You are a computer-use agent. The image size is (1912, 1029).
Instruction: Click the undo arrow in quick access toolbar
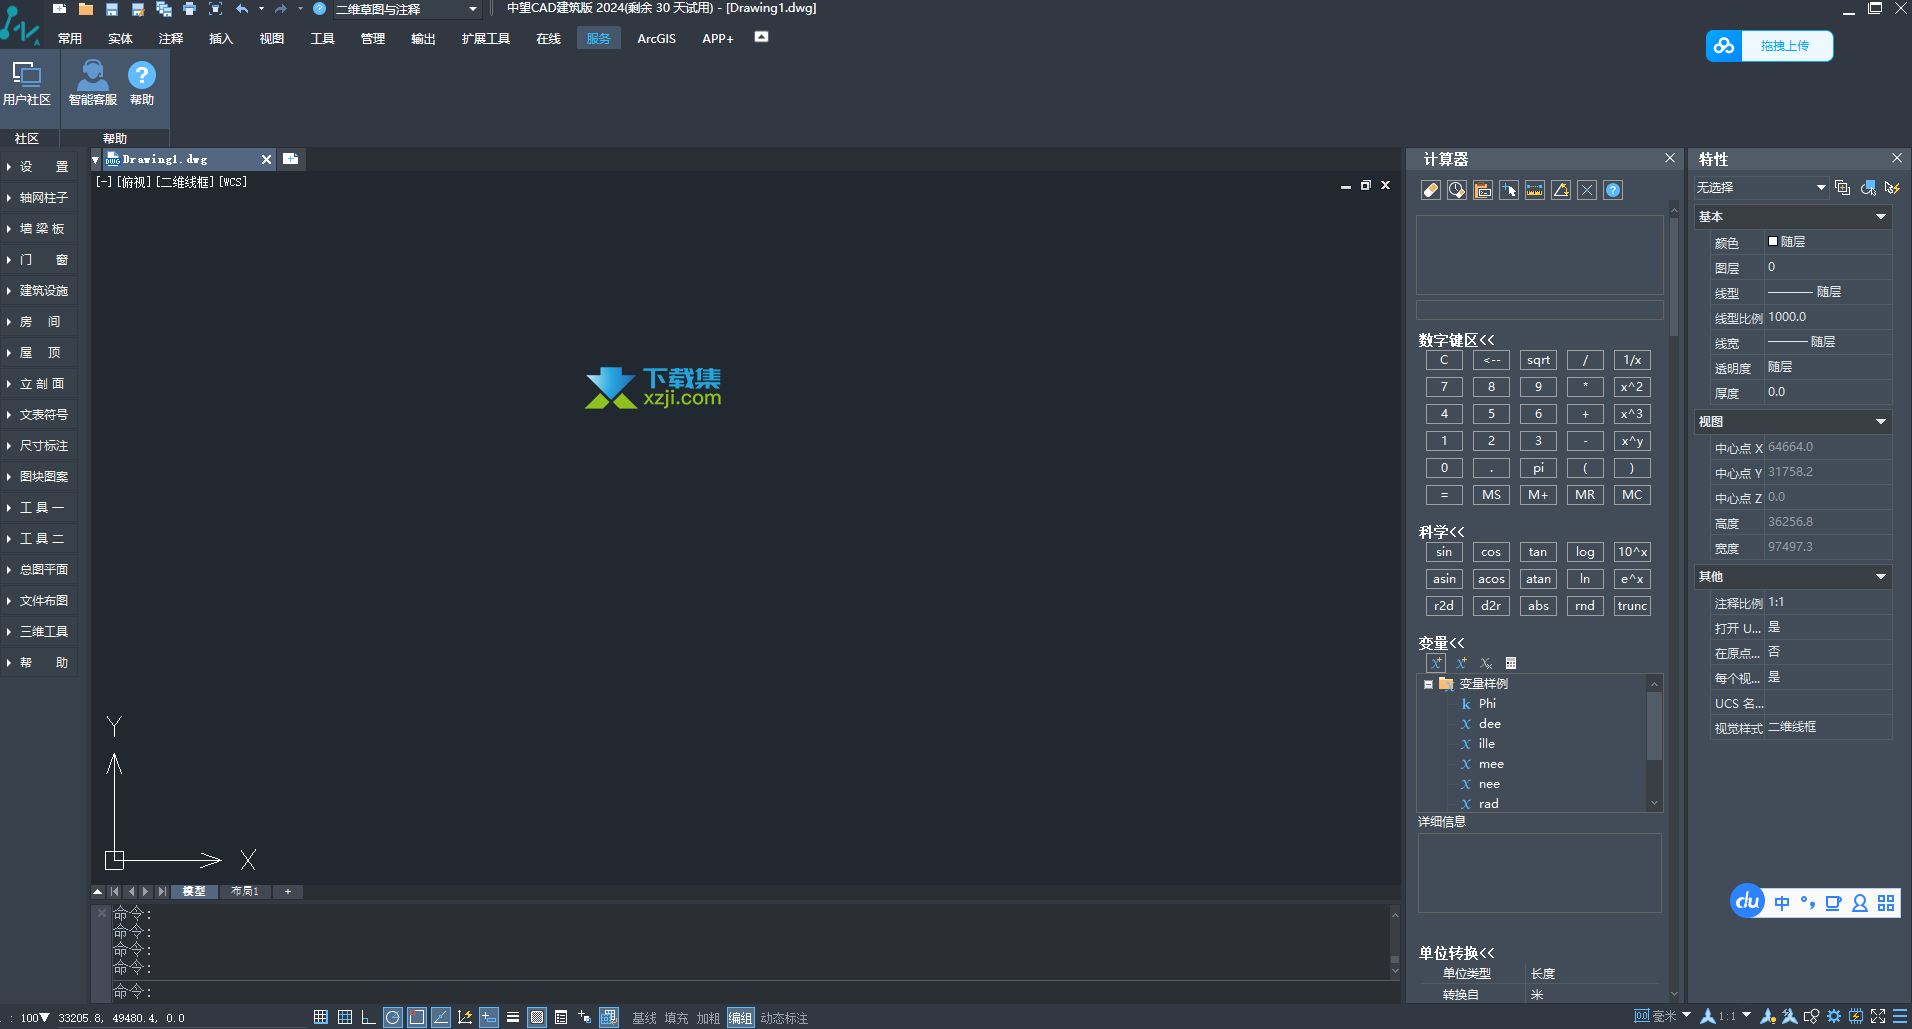pyautogui.click(x=242, y=9)
